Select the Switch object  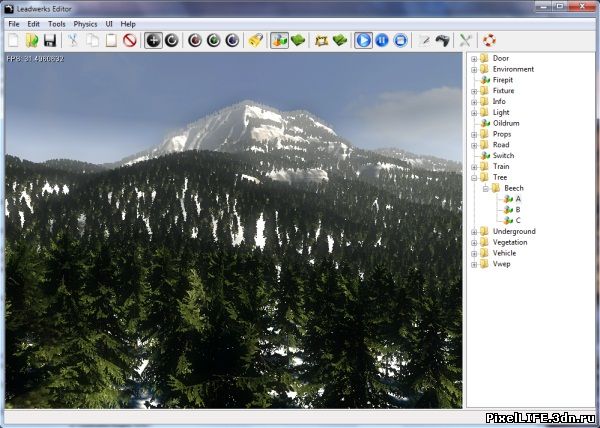(503, 155)
